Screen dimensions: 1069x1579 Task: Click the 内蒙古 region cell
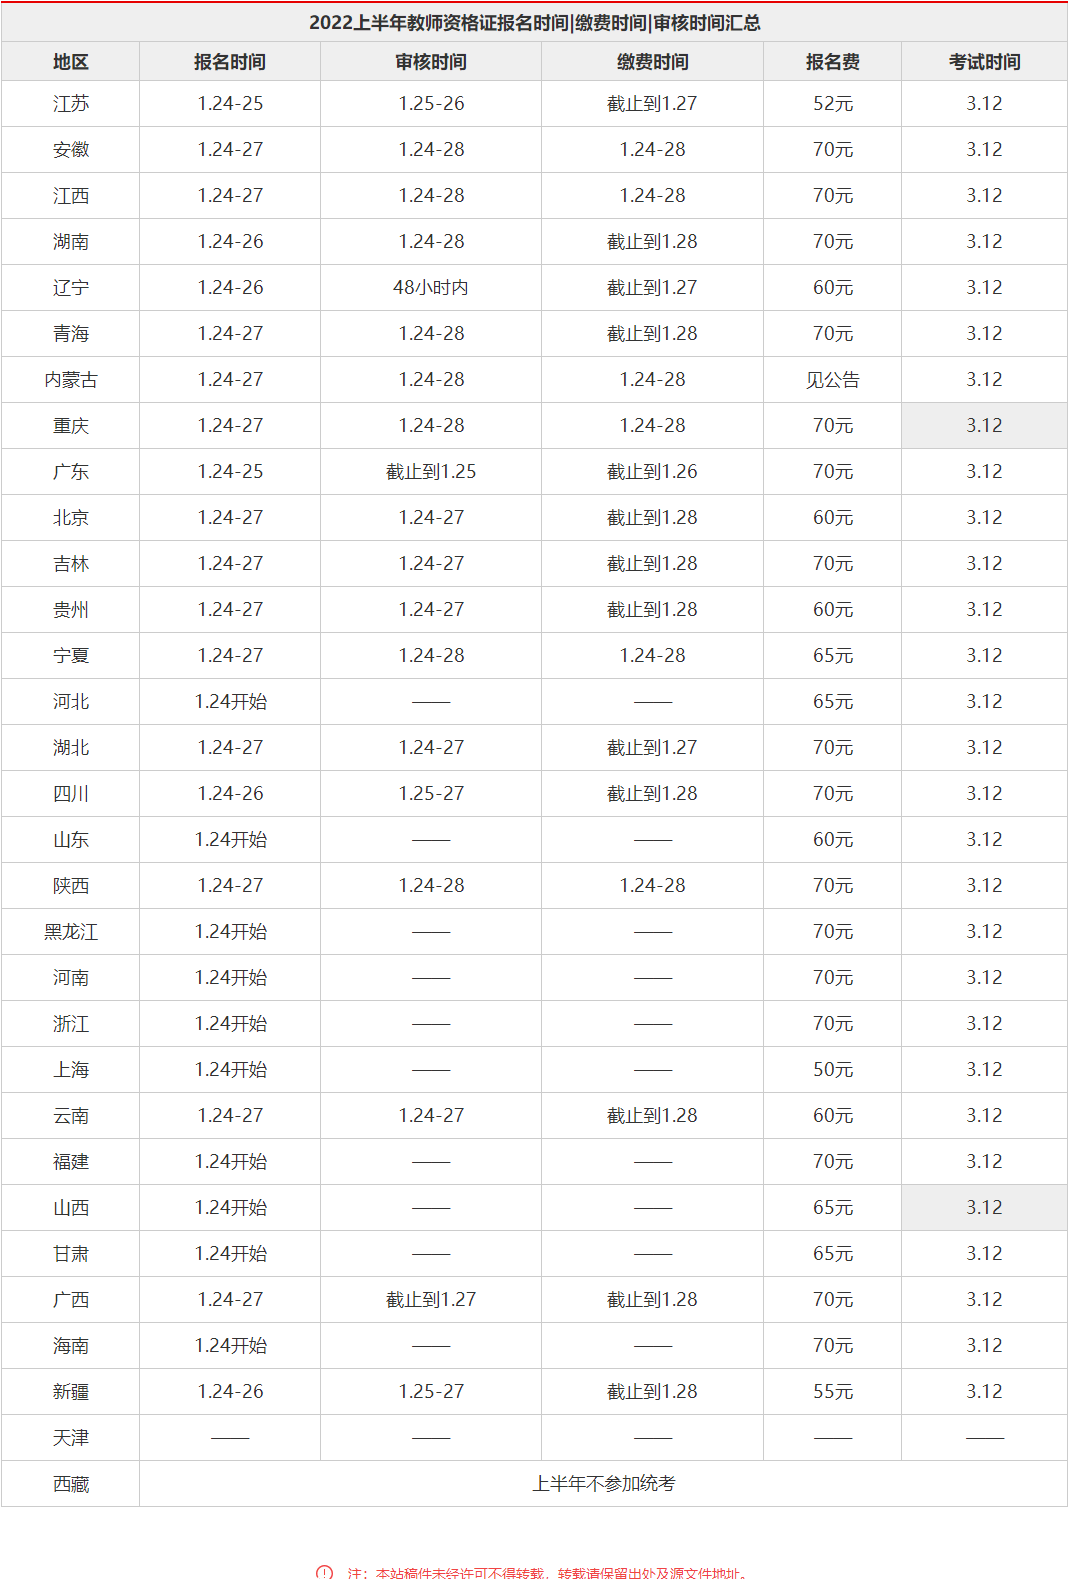coord(71,380)
